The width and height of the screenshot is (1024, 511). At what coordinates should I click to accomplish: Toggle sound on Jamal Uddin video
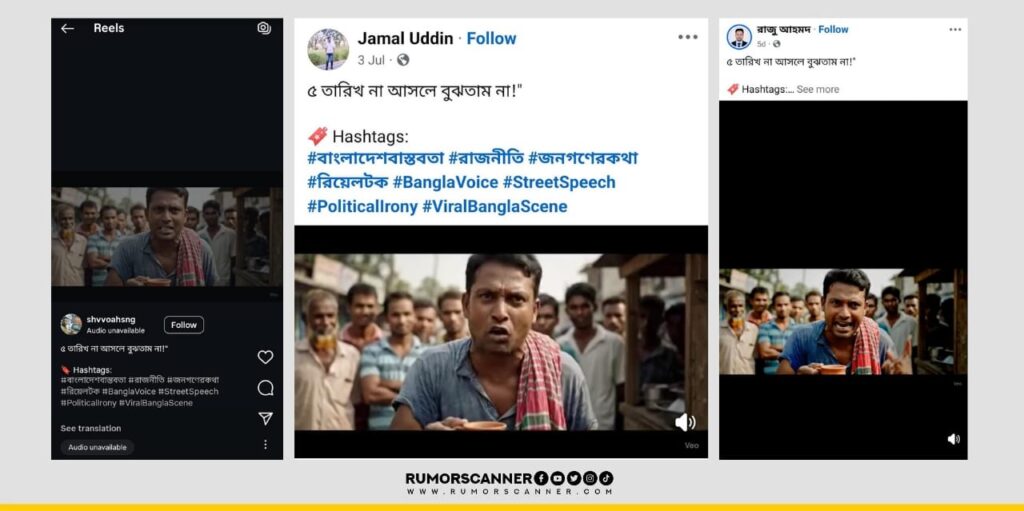pos(685,423)
